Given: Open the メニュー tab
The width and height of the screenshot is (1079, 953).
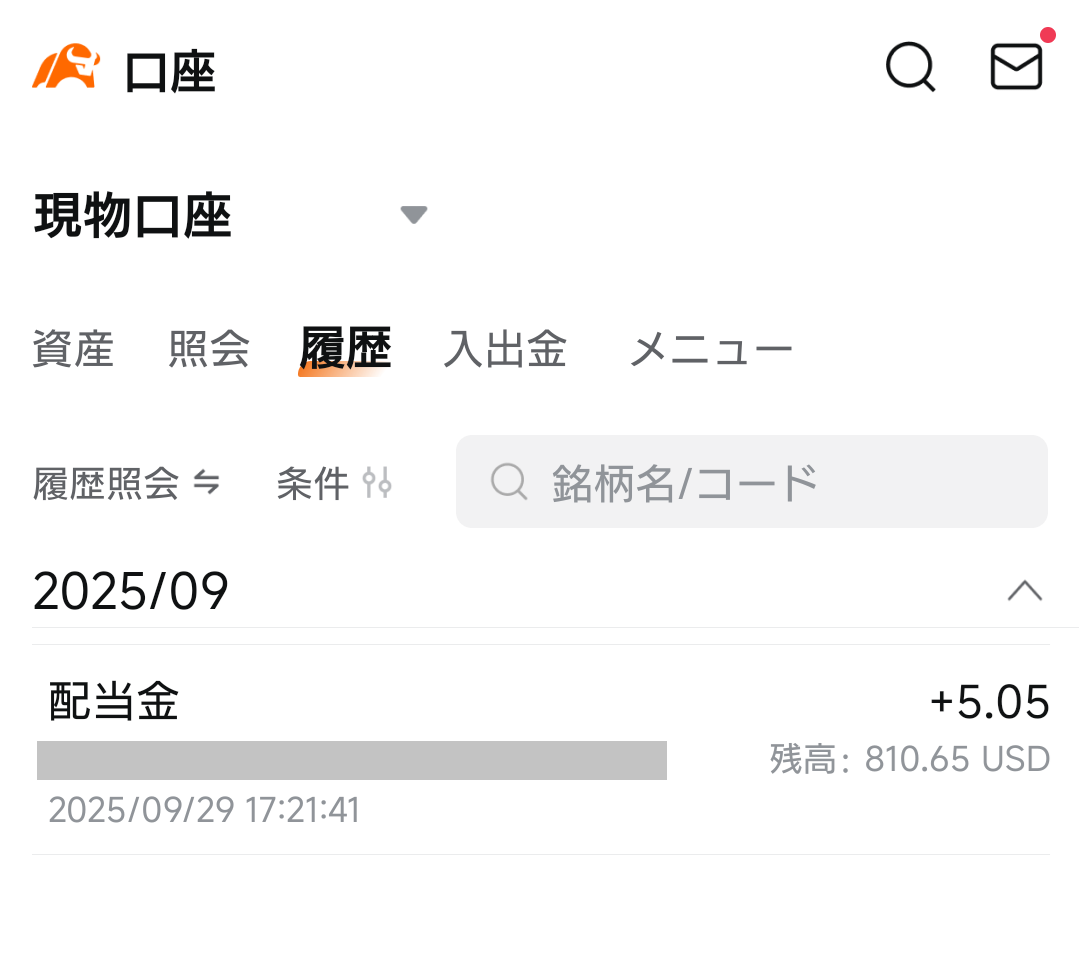Looking at the screenshot, I should coord(710,350).
